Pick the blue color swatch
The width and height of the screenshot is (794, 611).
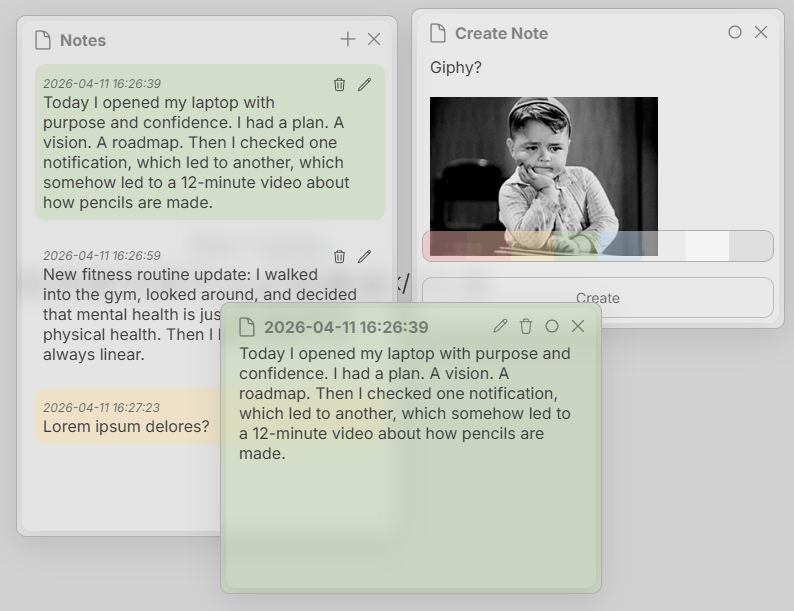tap(620, 246)
